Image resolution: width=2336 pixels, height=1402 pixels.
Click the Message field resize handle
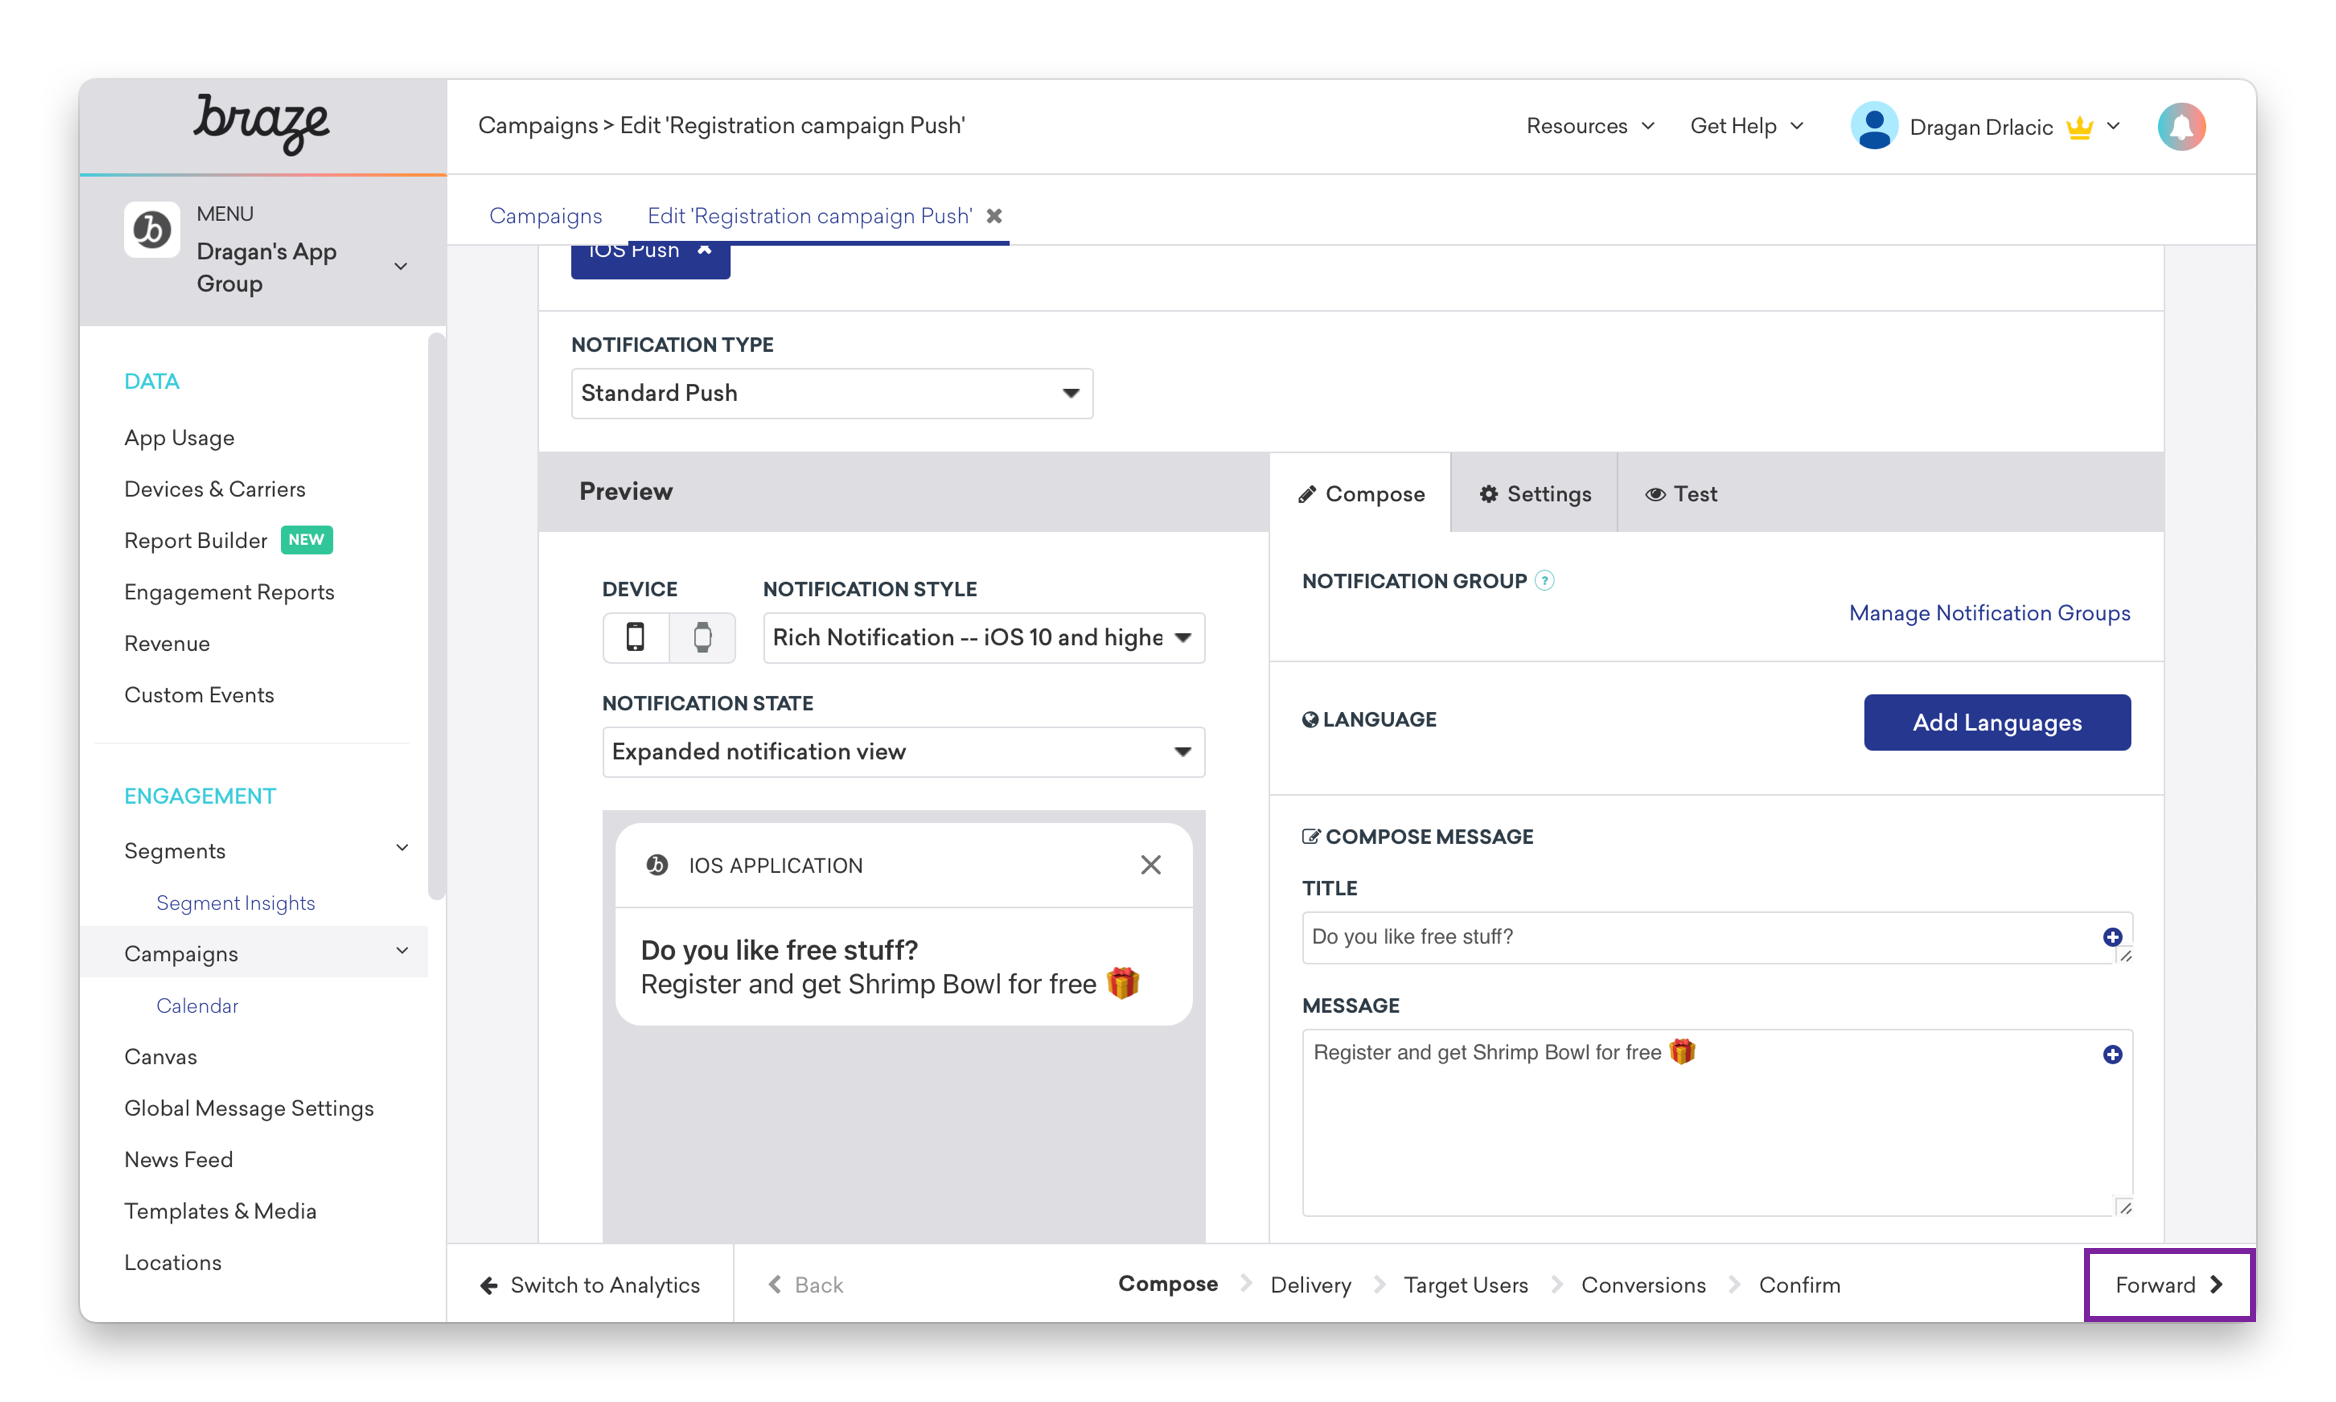[2125, 1208]
